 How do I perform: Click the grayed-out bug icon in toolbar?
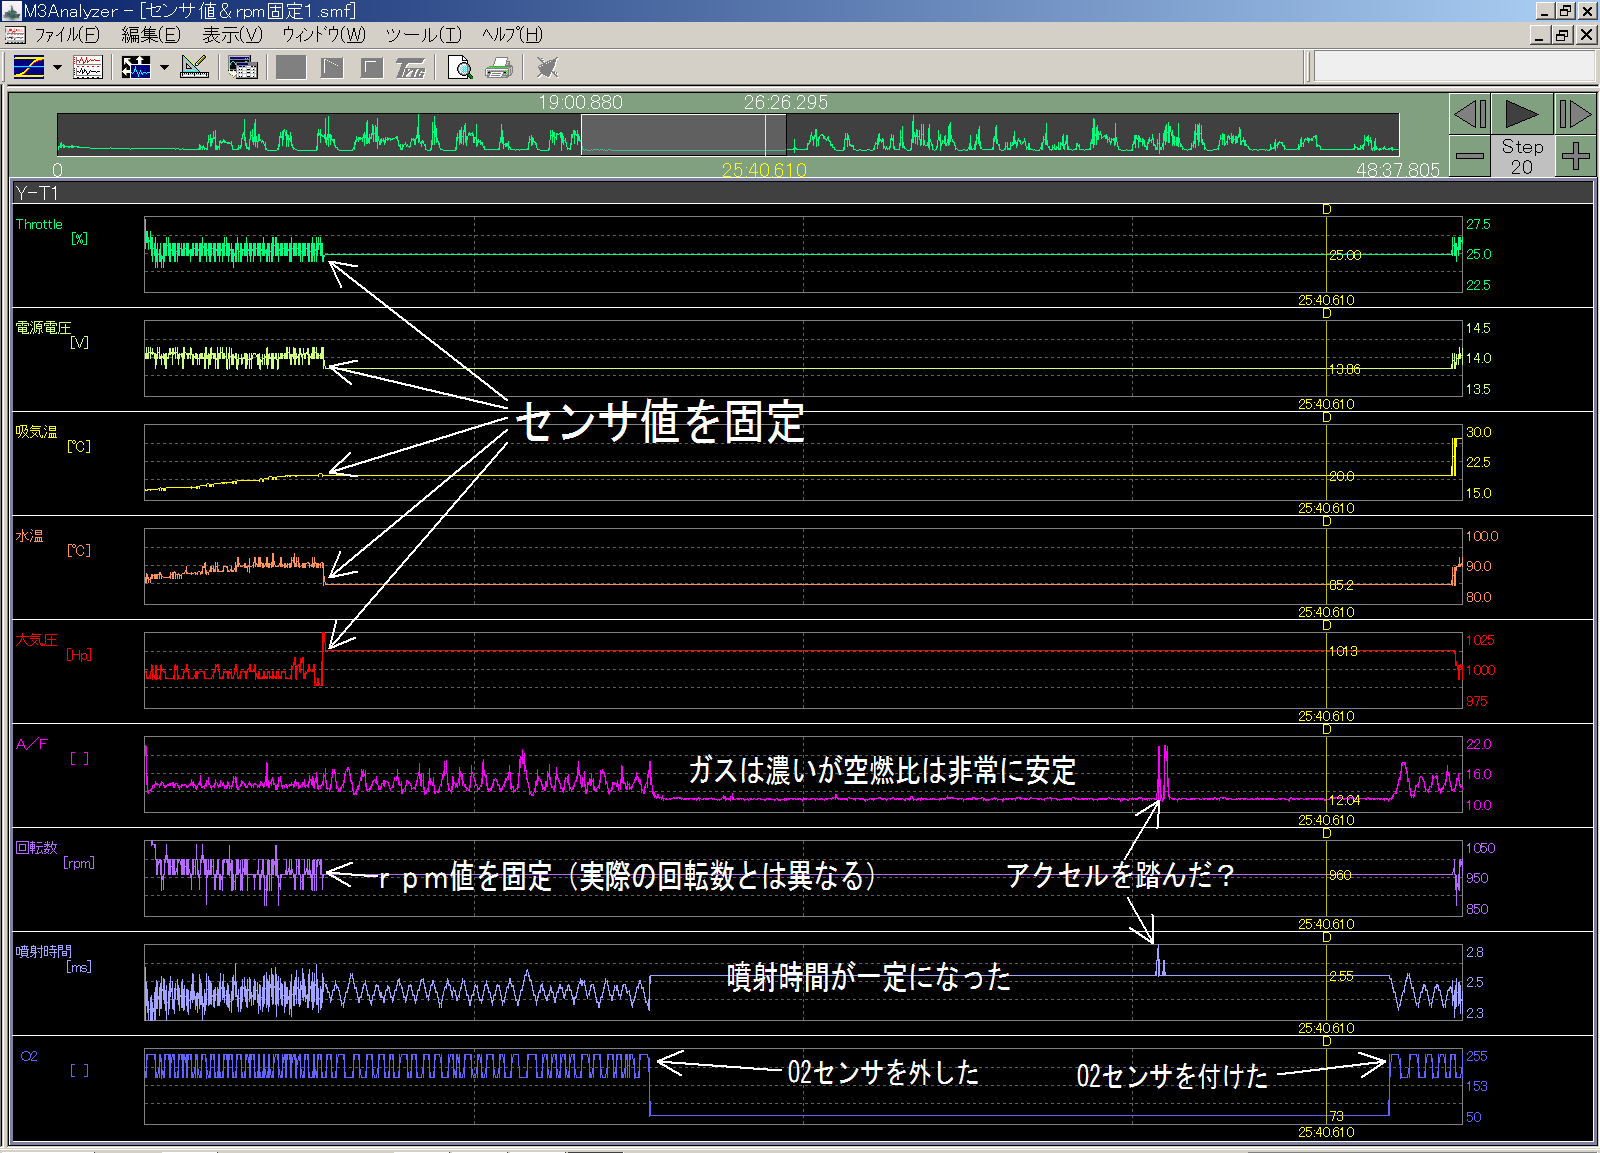pos(546,67)
